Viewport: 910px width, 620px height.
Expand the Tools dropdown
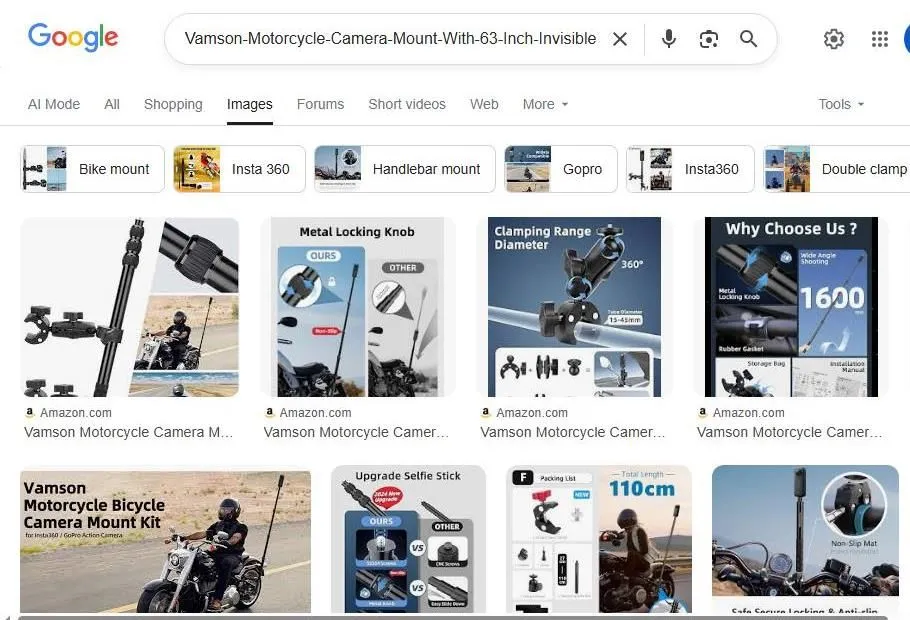coord(841,104)
